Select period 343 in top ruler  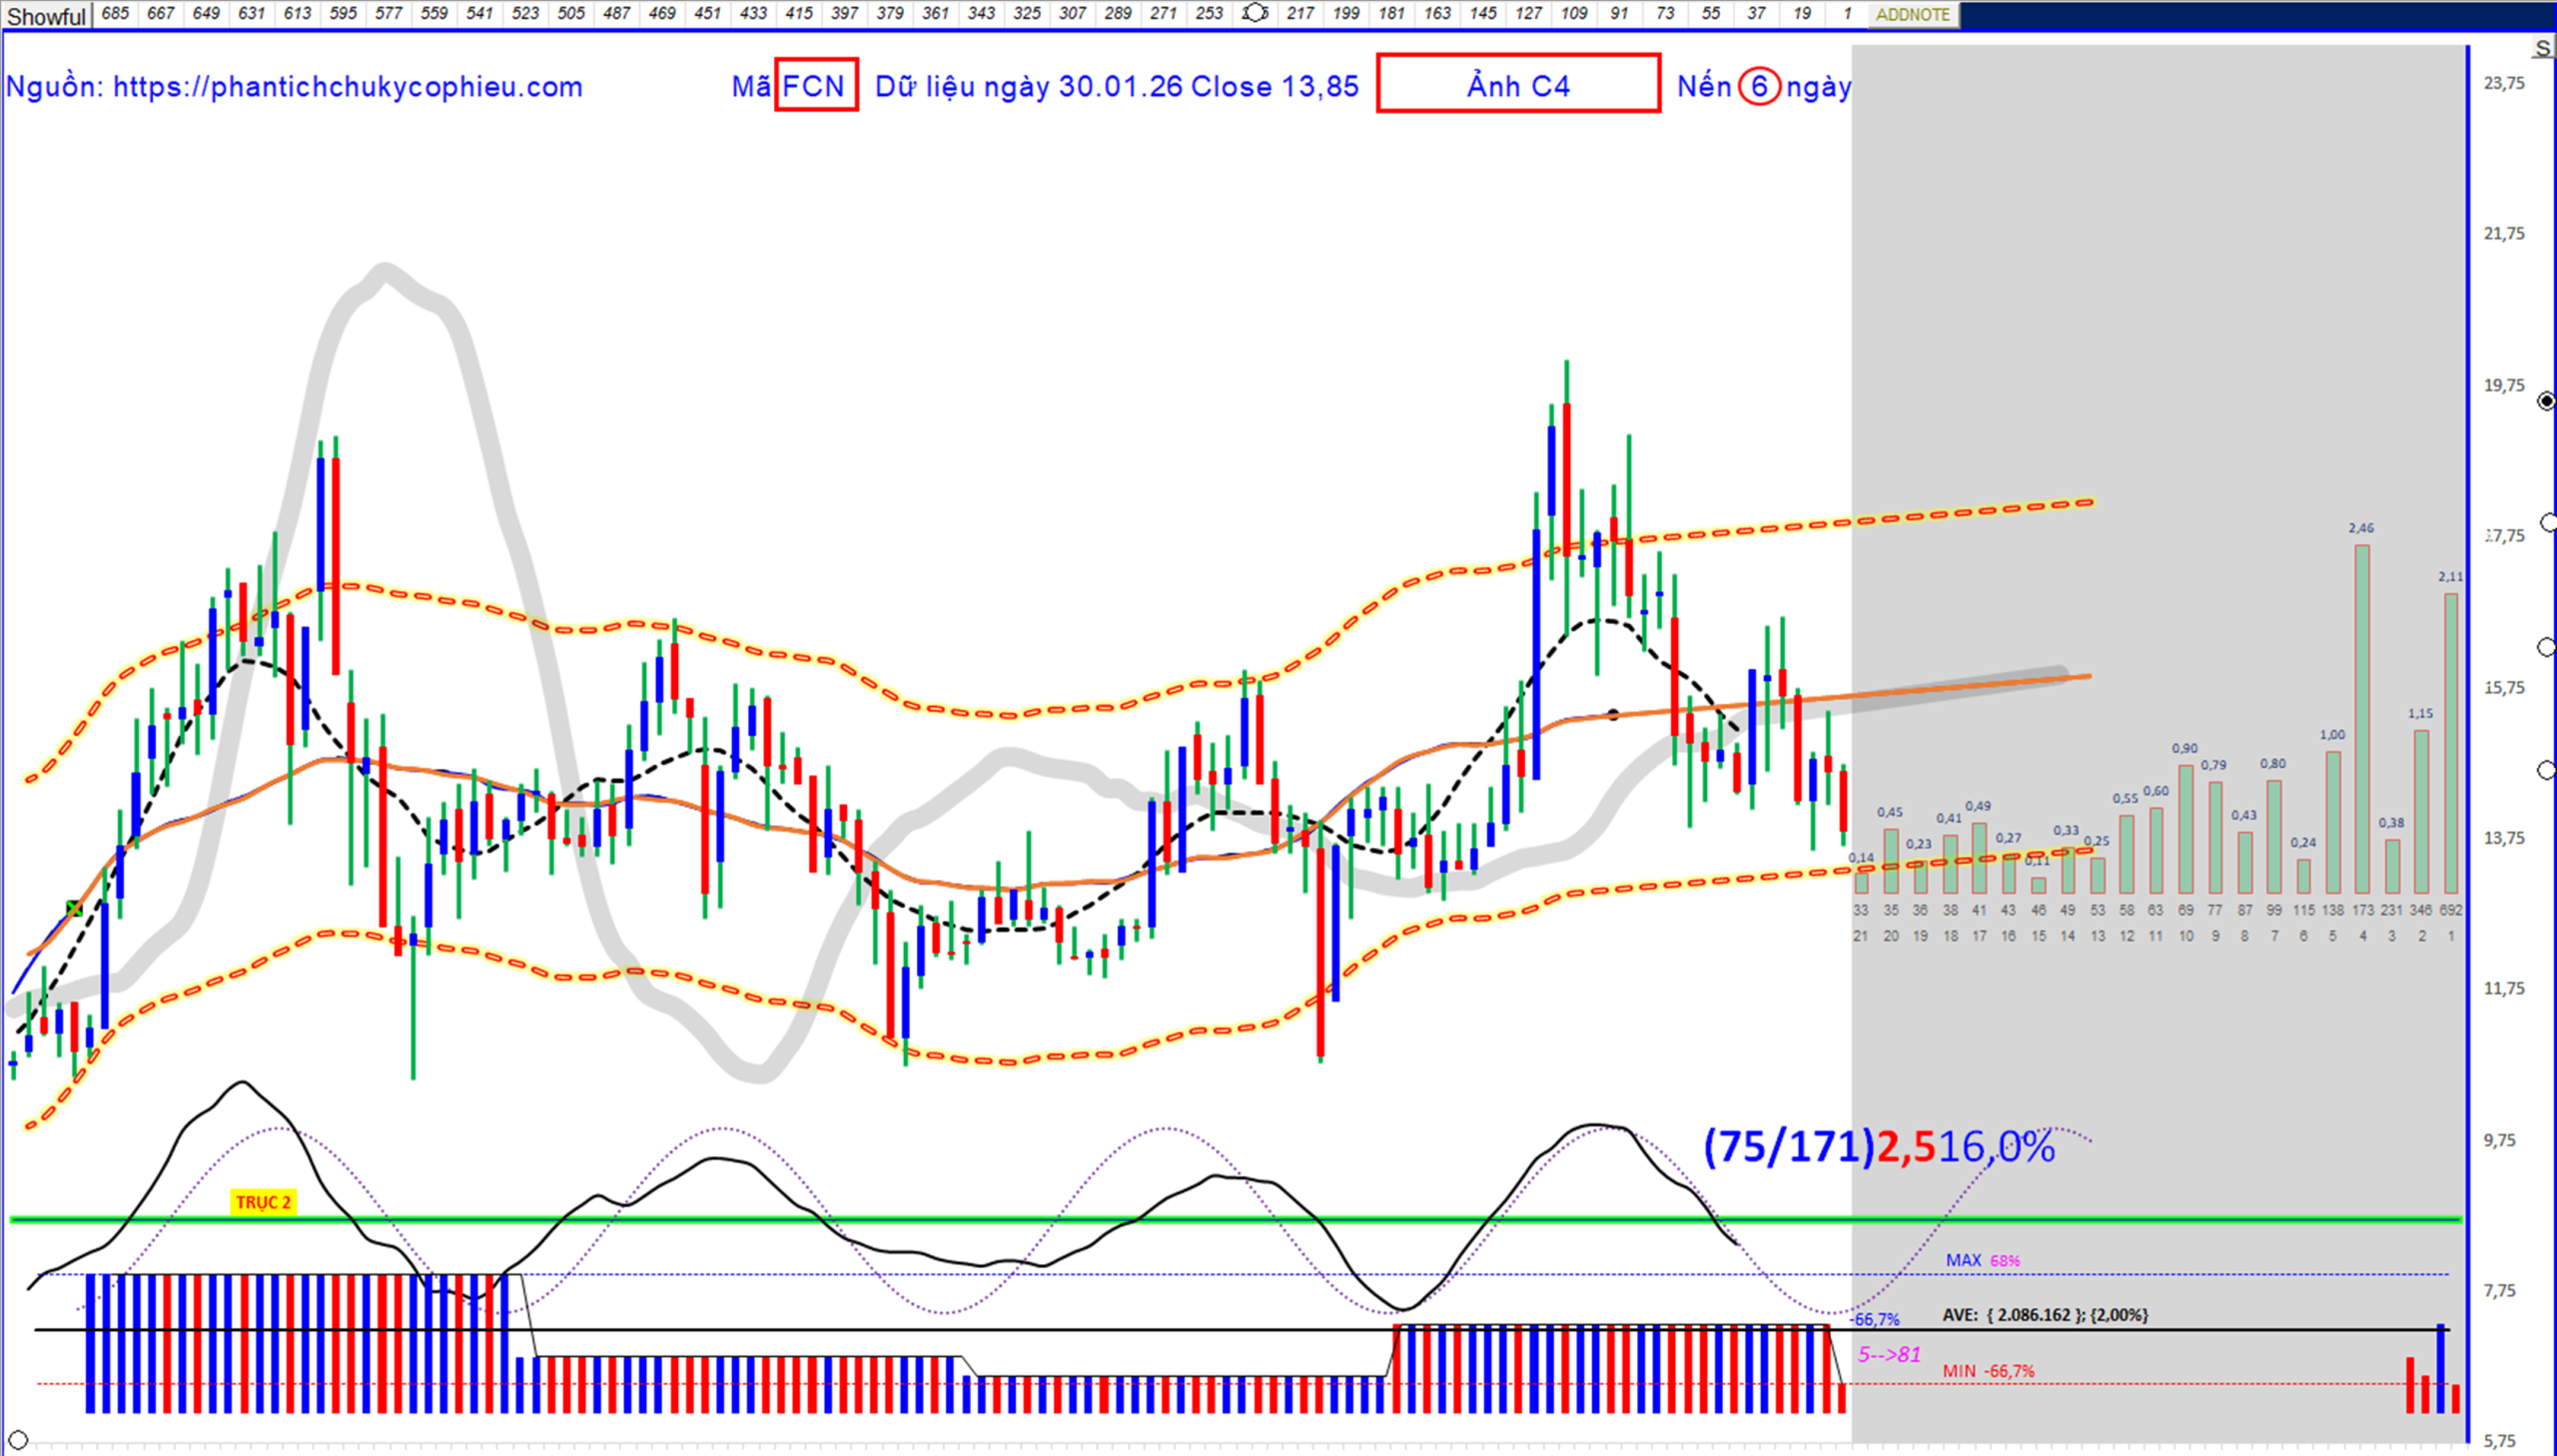pos(981,13)
